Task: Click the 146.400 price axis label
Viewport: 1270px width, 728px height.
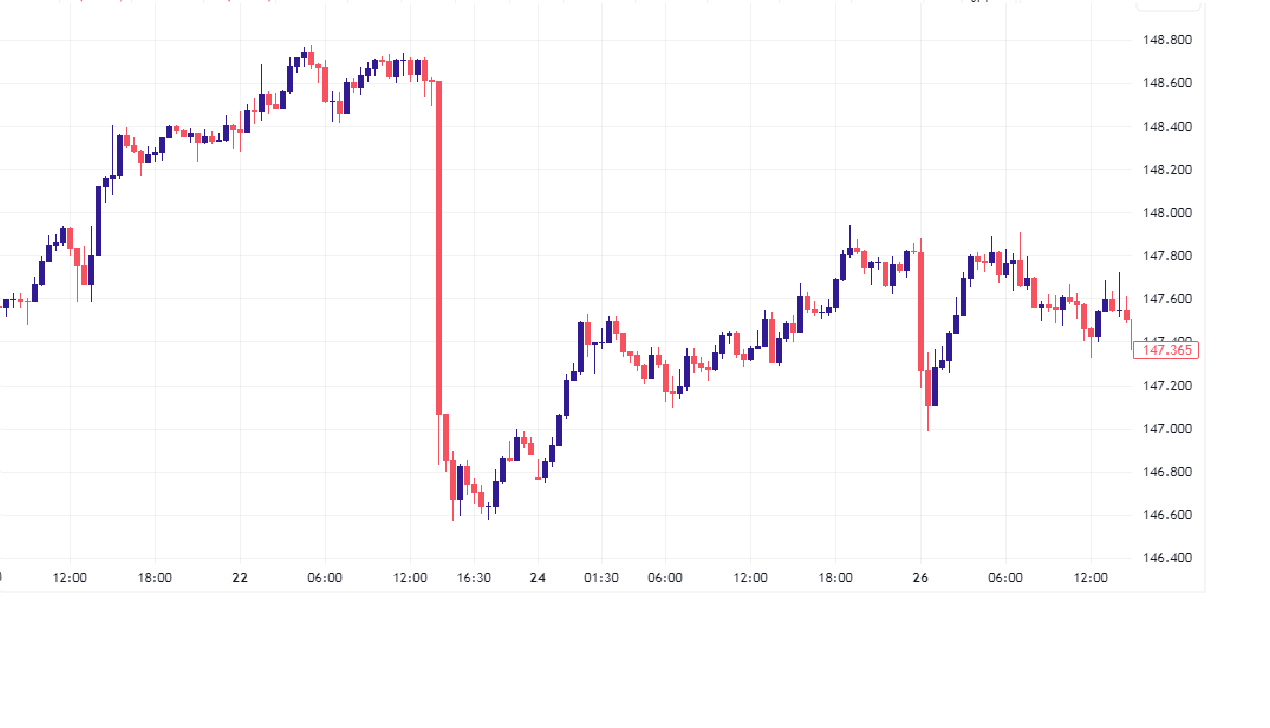Action: click(x=1167, y=558)
